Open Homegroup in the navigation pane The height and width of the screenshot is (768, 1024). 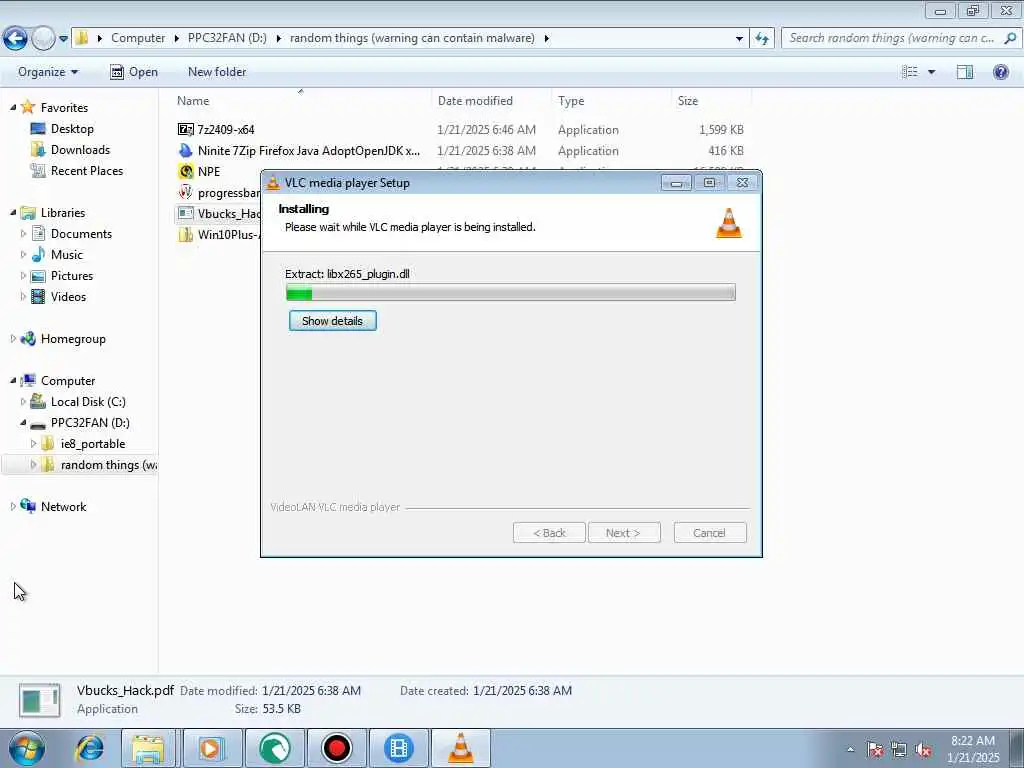[73, 338]
